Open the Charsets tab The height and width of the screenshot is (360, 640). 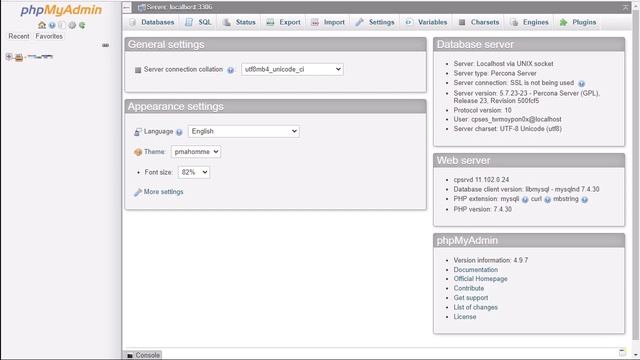[479, 22]
